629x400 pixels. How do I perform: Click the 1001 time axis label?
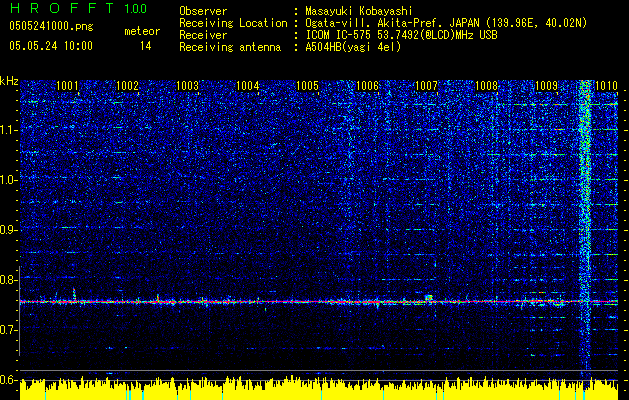pos(67,85)
